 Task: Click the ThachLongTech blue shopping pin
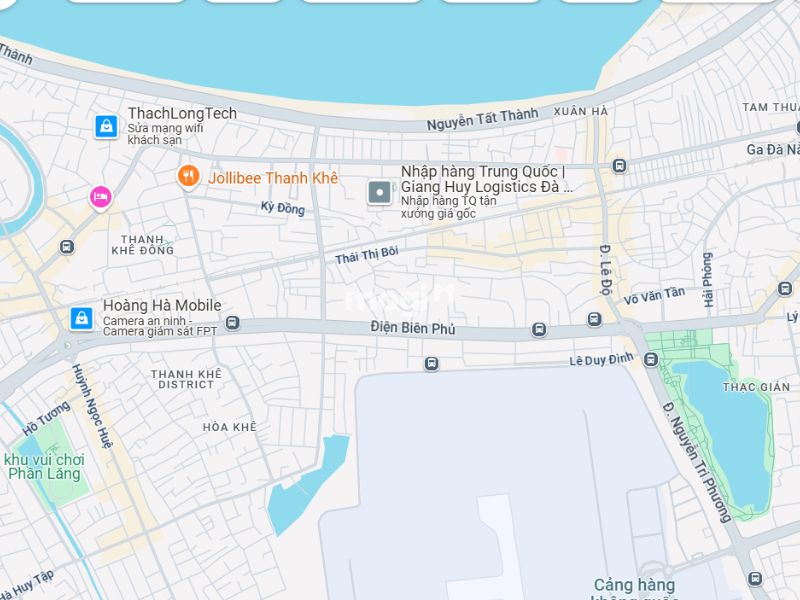106,127
